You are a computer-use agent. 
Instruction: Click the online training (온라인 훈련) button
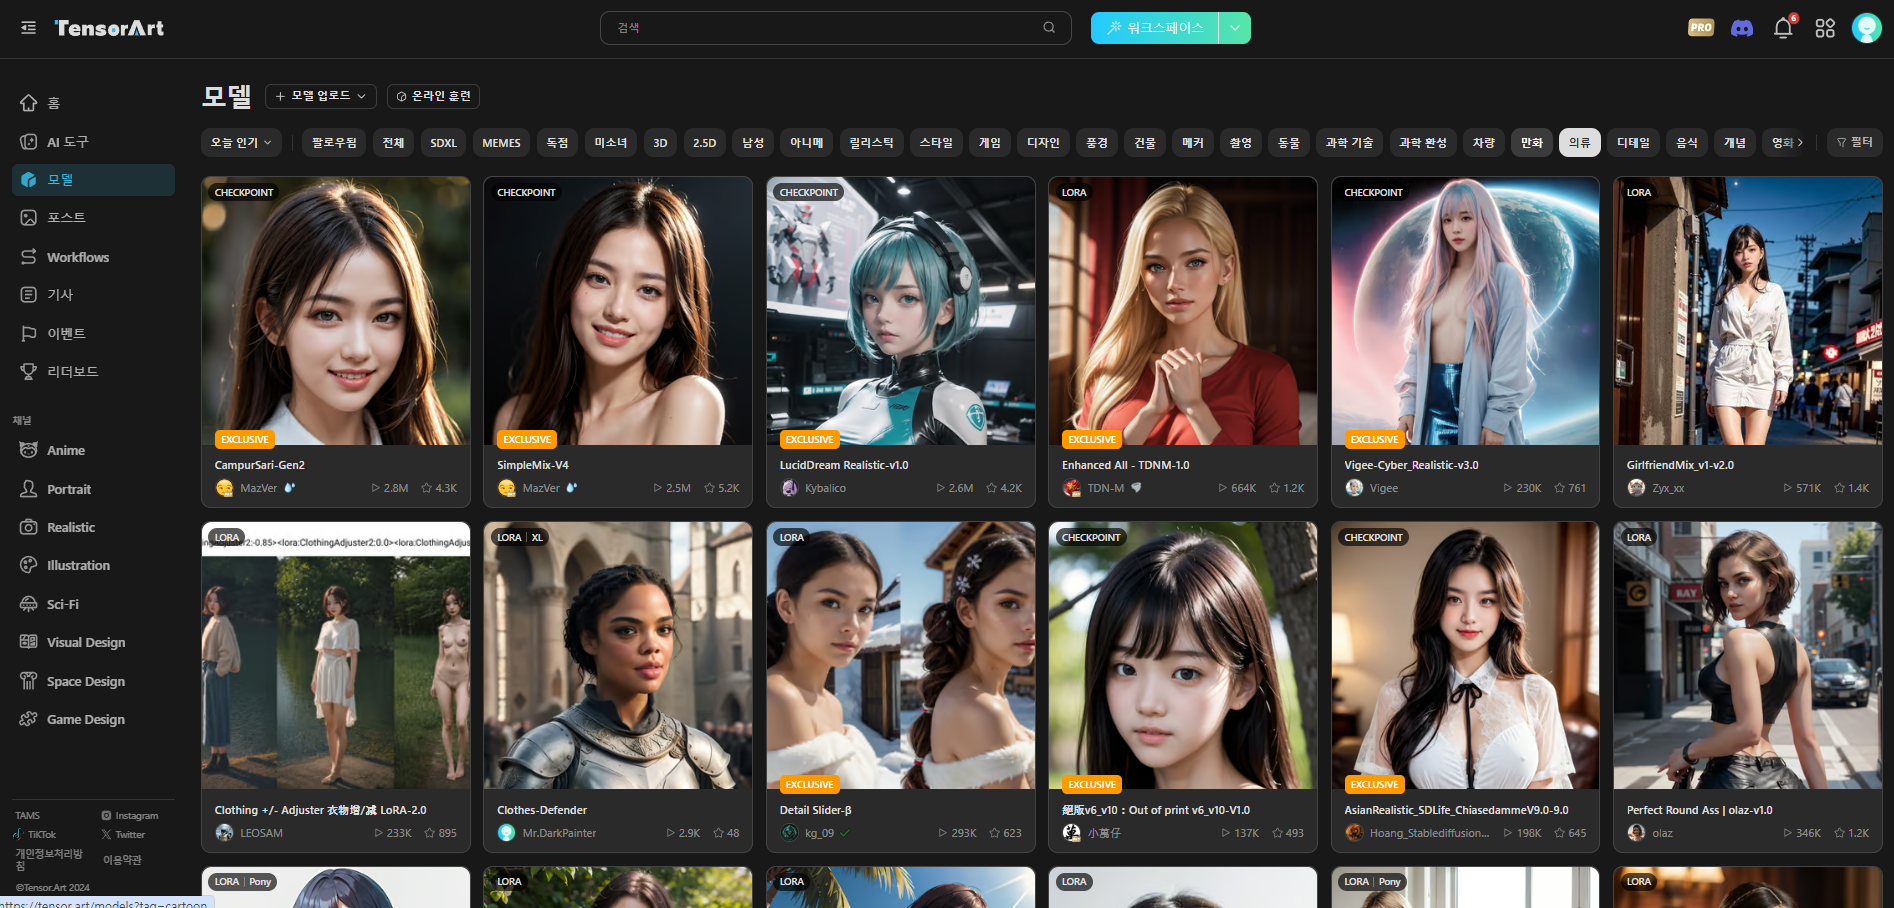coord(433,96)
